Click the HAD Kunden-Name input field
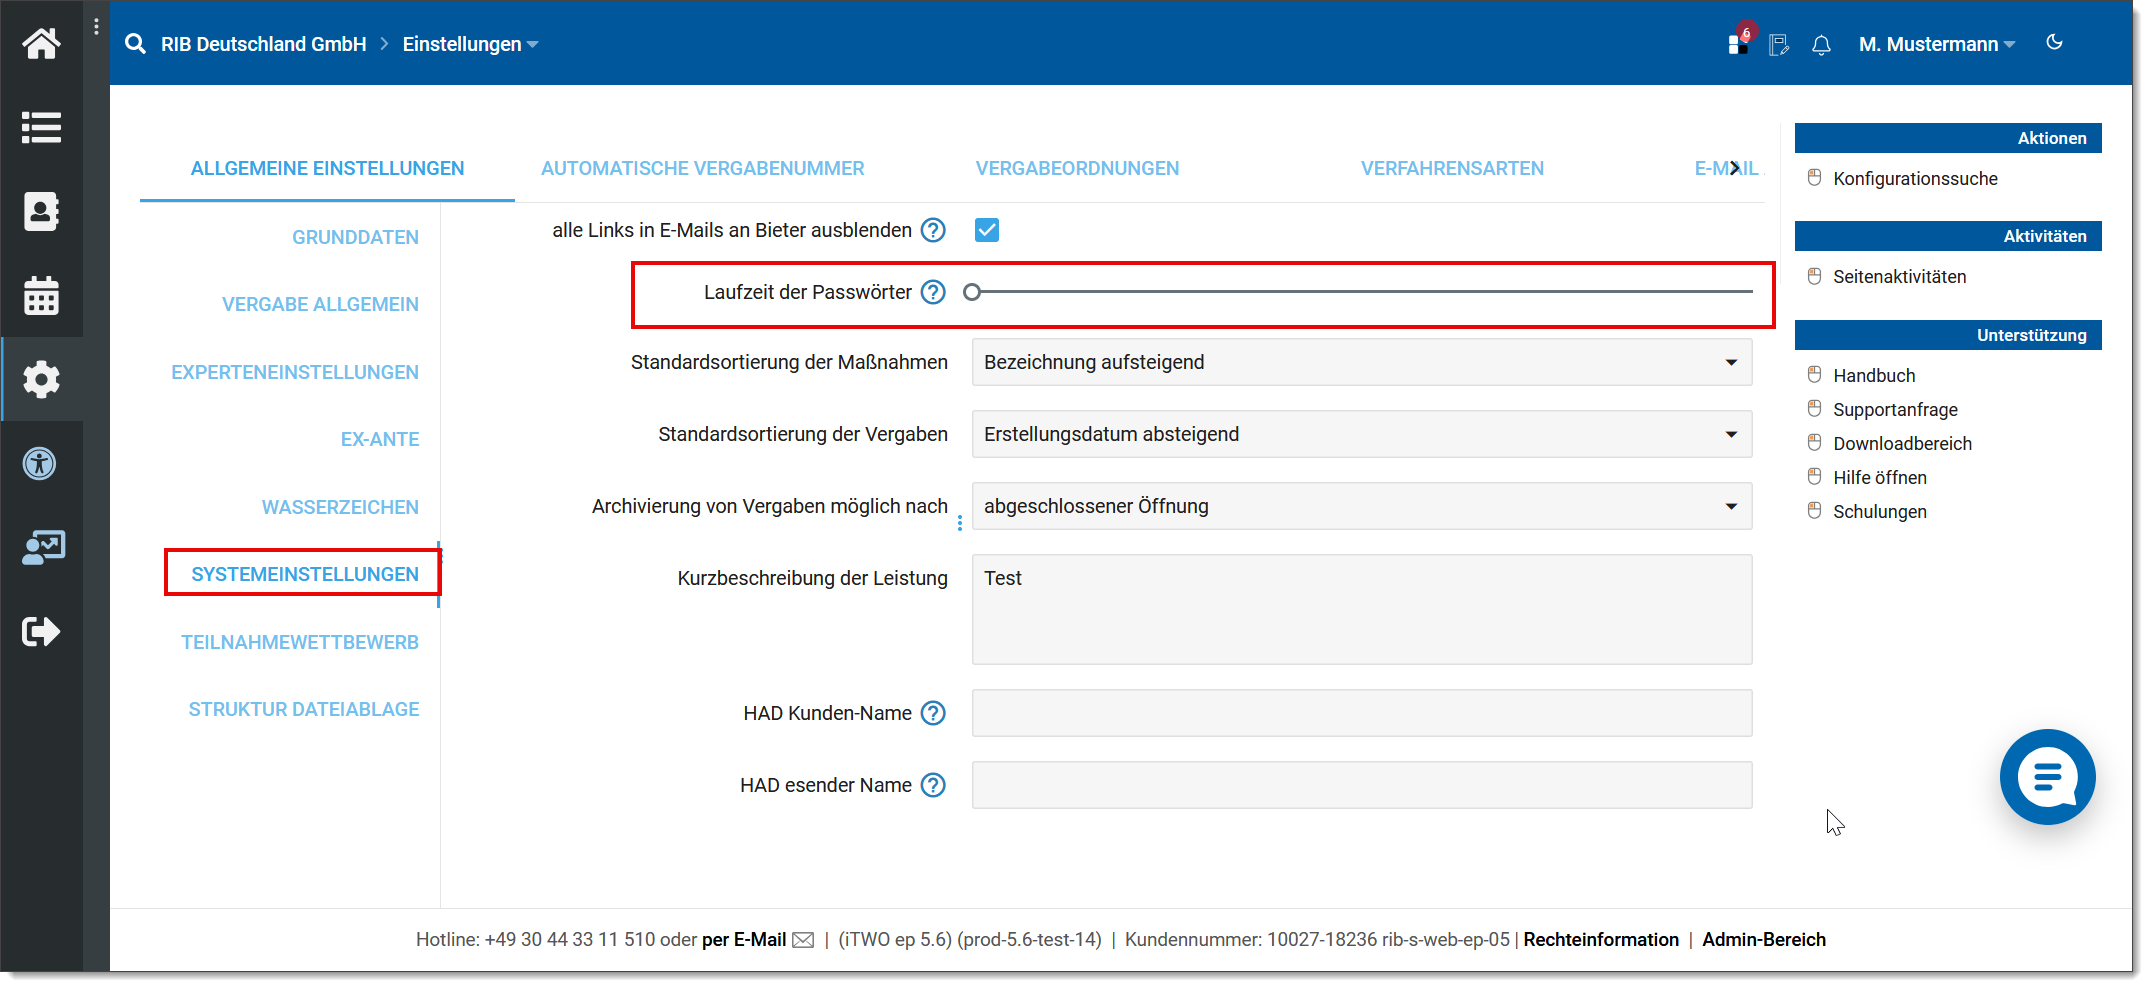The height and width of the screenshot is (987, 2148). [x=1361, y=714]
